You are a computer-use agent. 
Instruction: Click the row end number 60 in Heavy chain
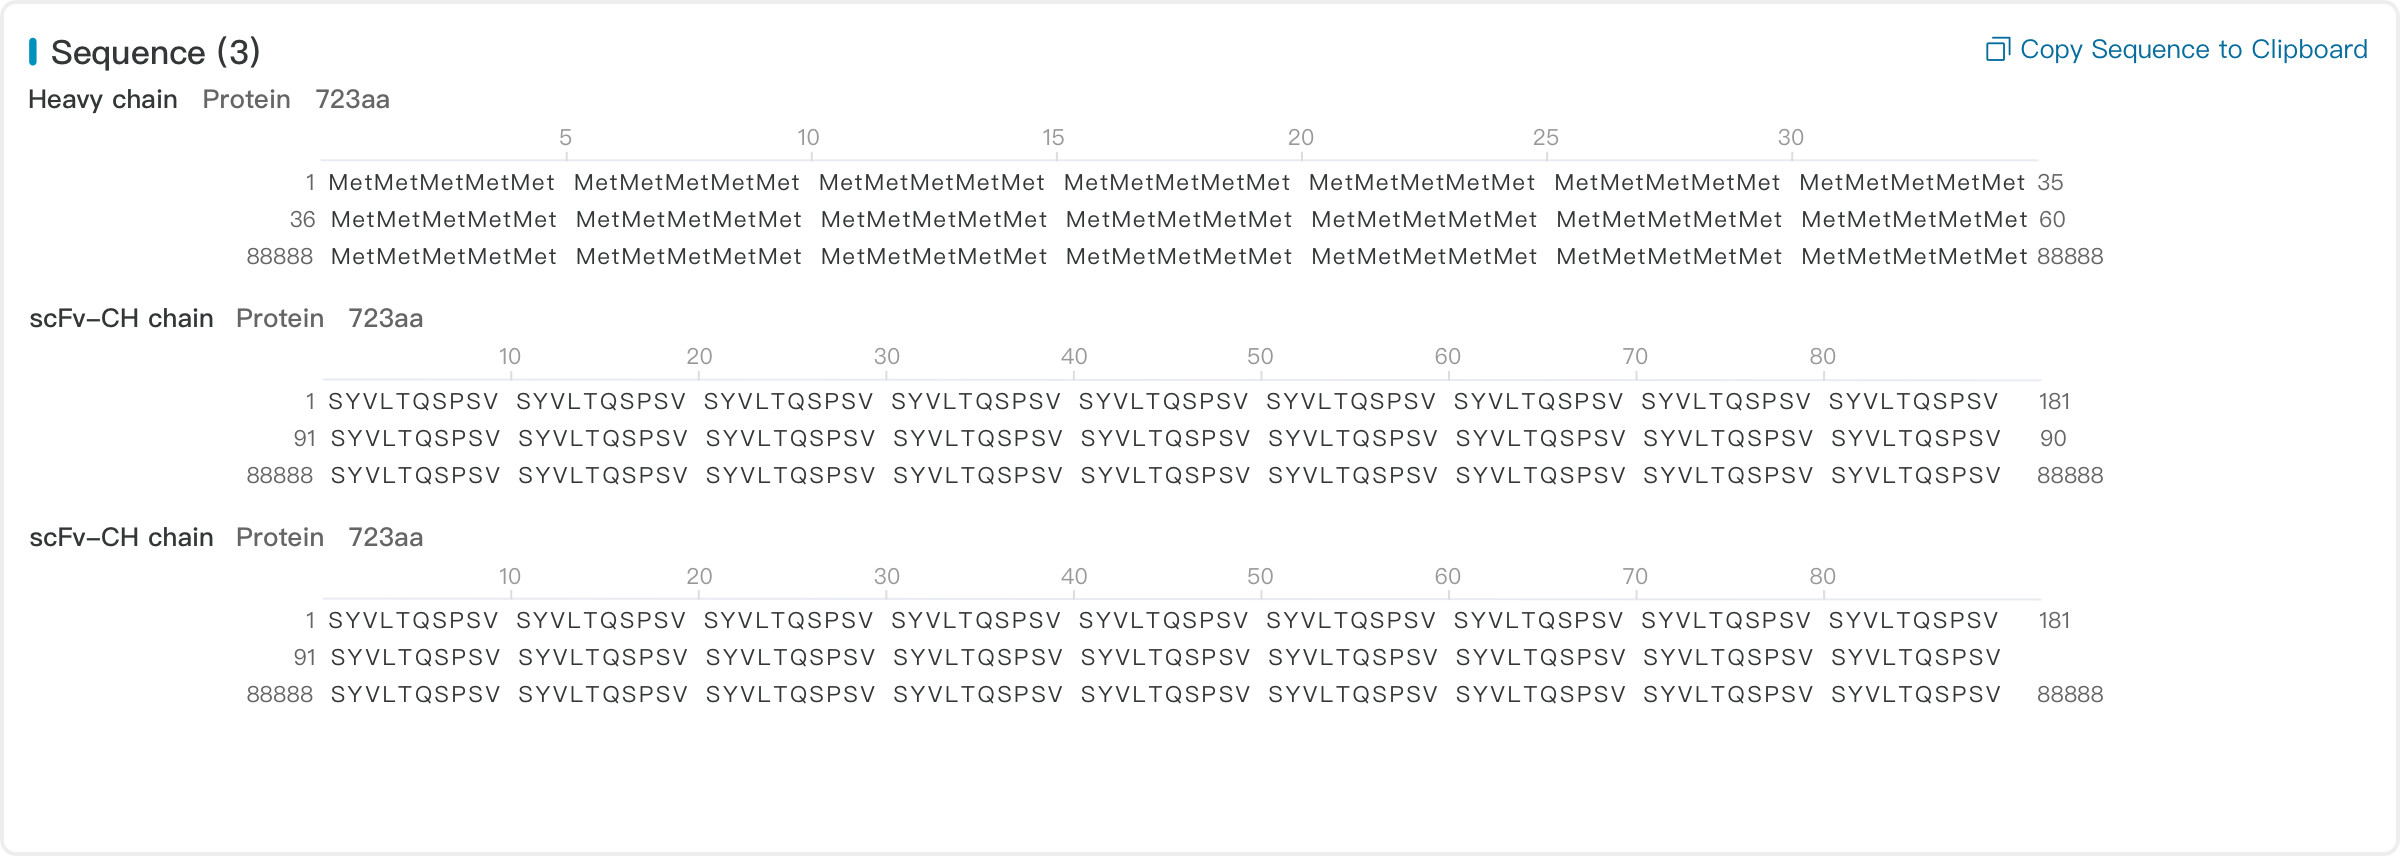2052,219
